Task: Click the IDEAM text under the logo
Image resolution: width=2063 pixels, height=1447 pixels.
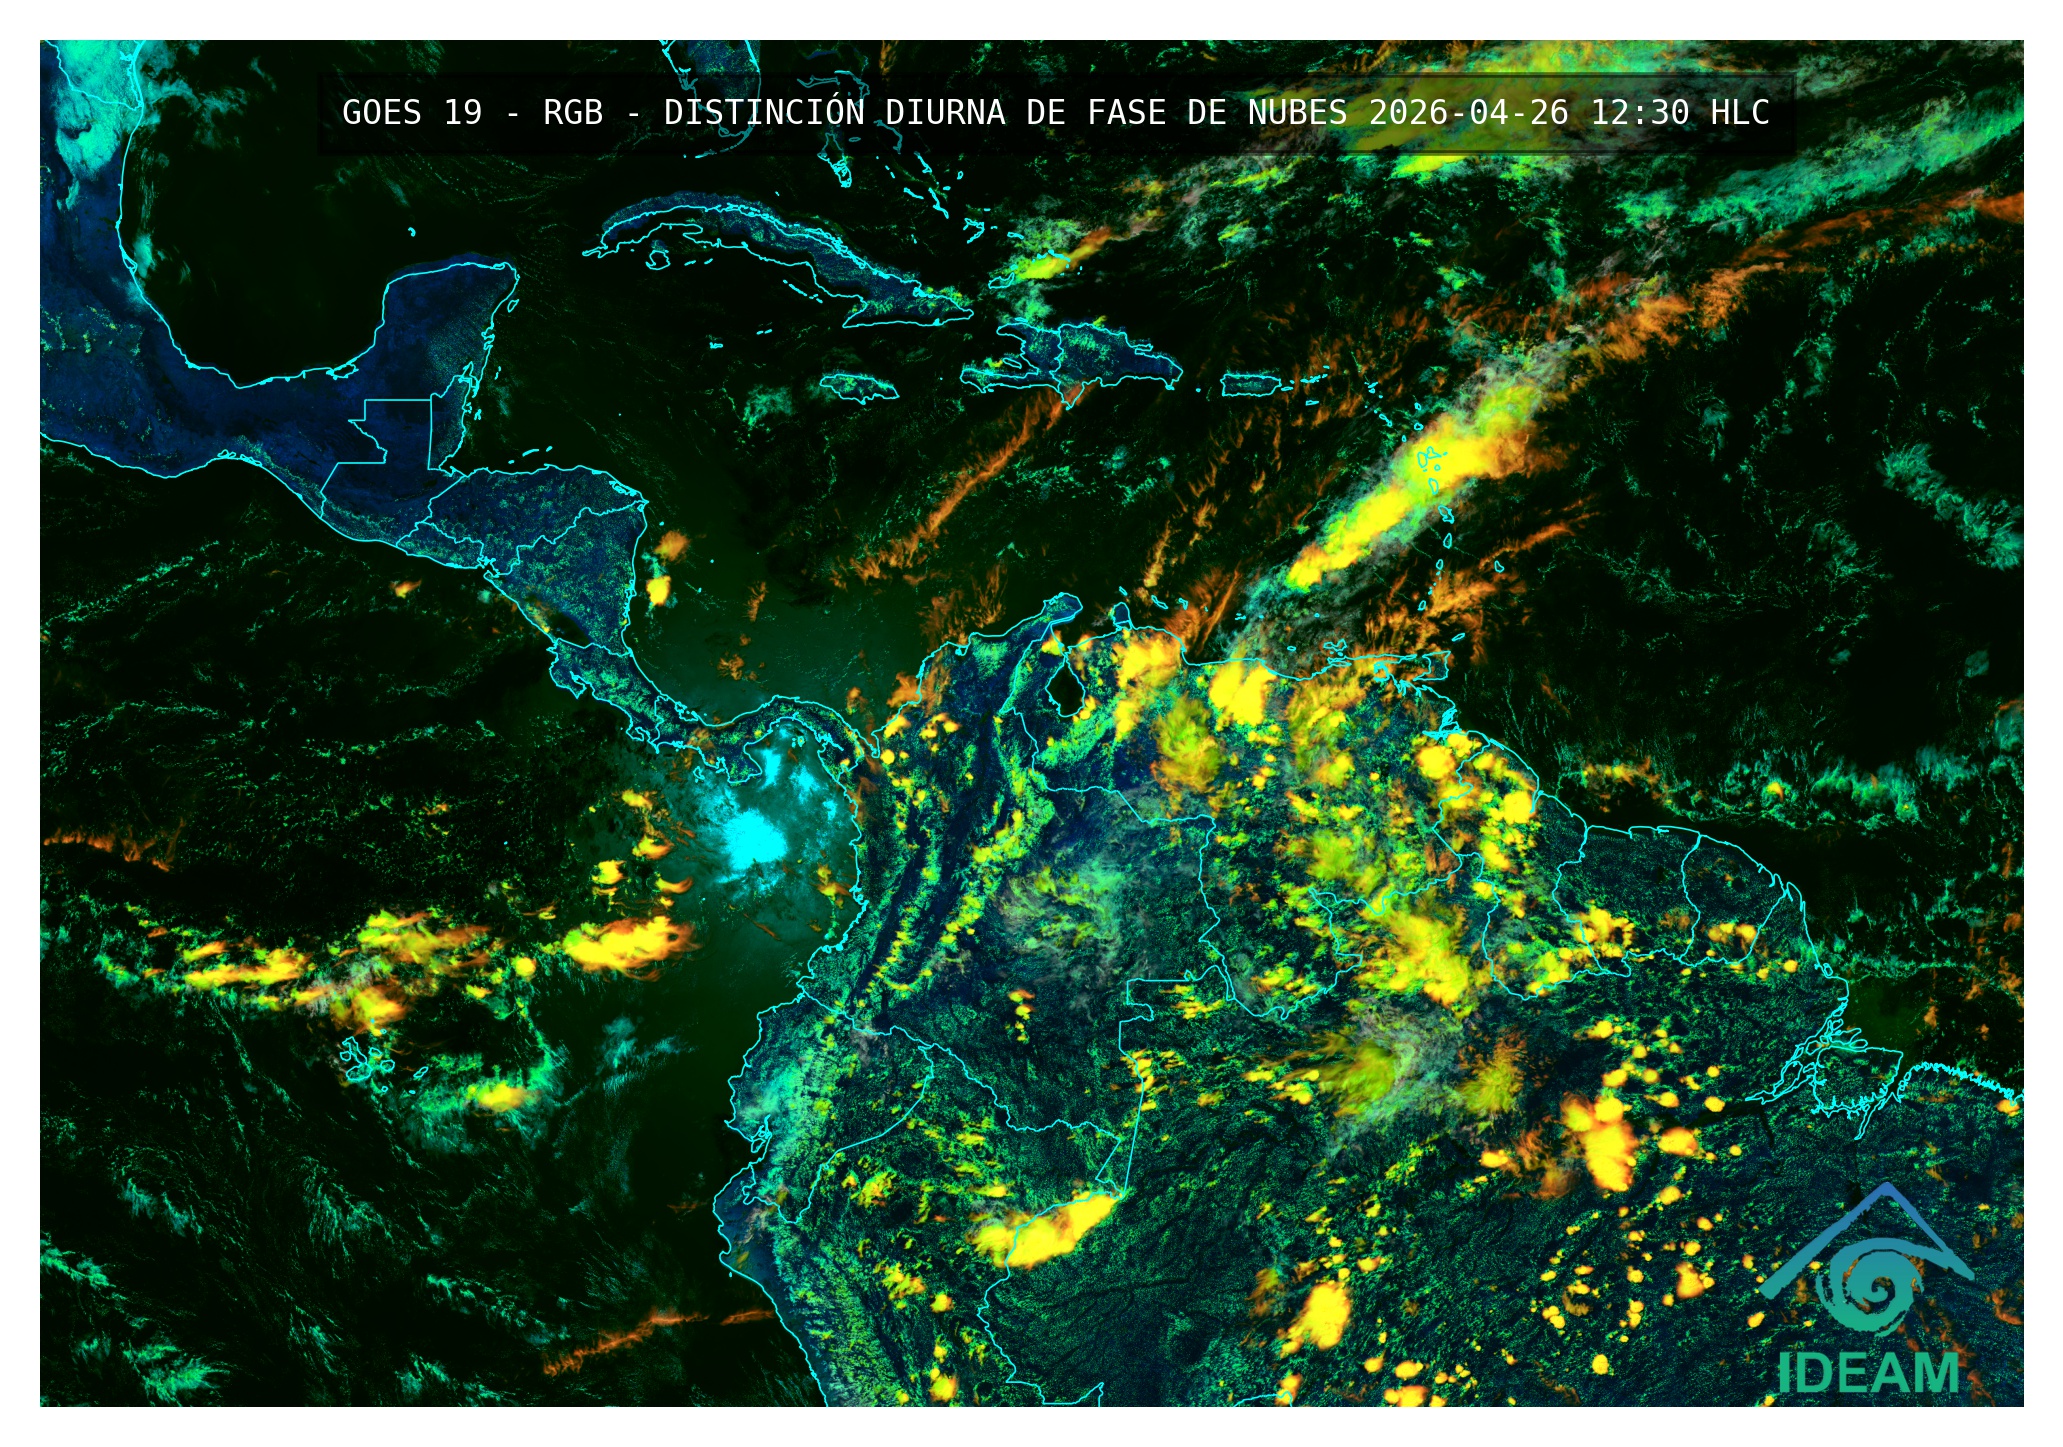Action: [1868, 1373]
